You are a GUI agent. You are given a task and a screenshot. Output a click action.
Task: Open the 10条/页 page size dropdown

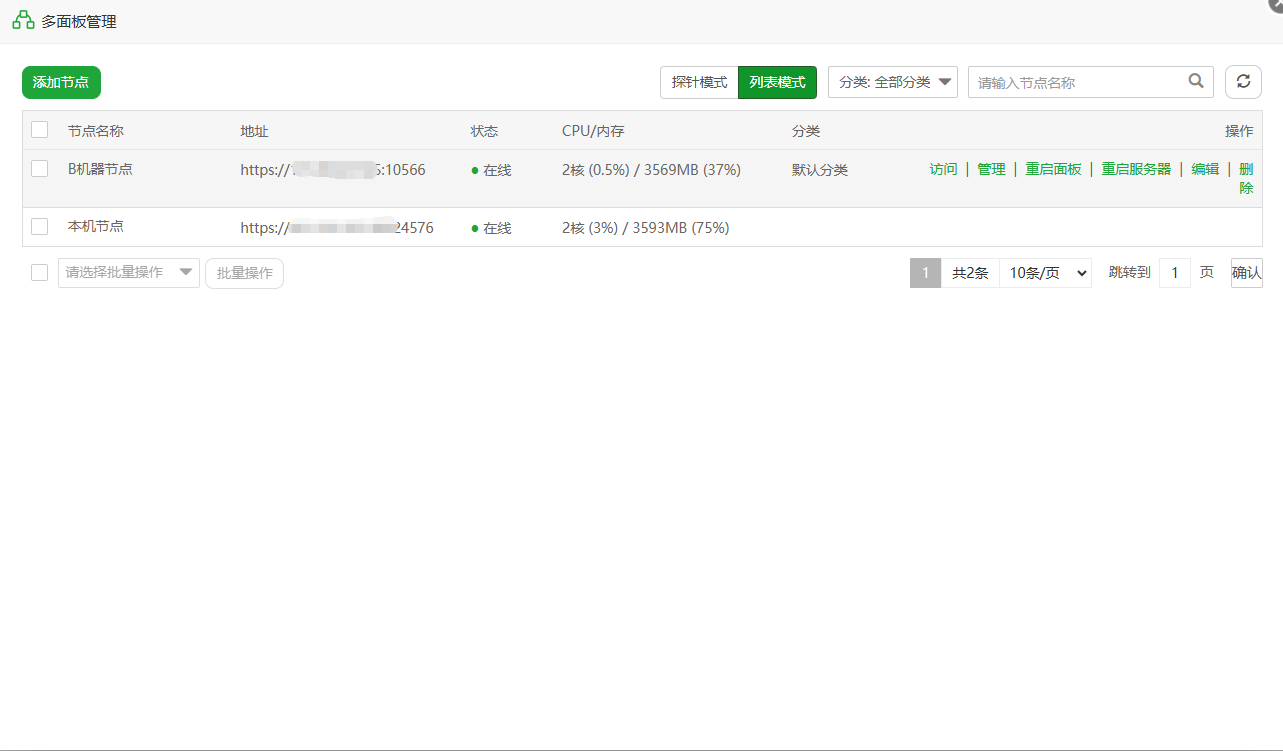point(1045,272)
